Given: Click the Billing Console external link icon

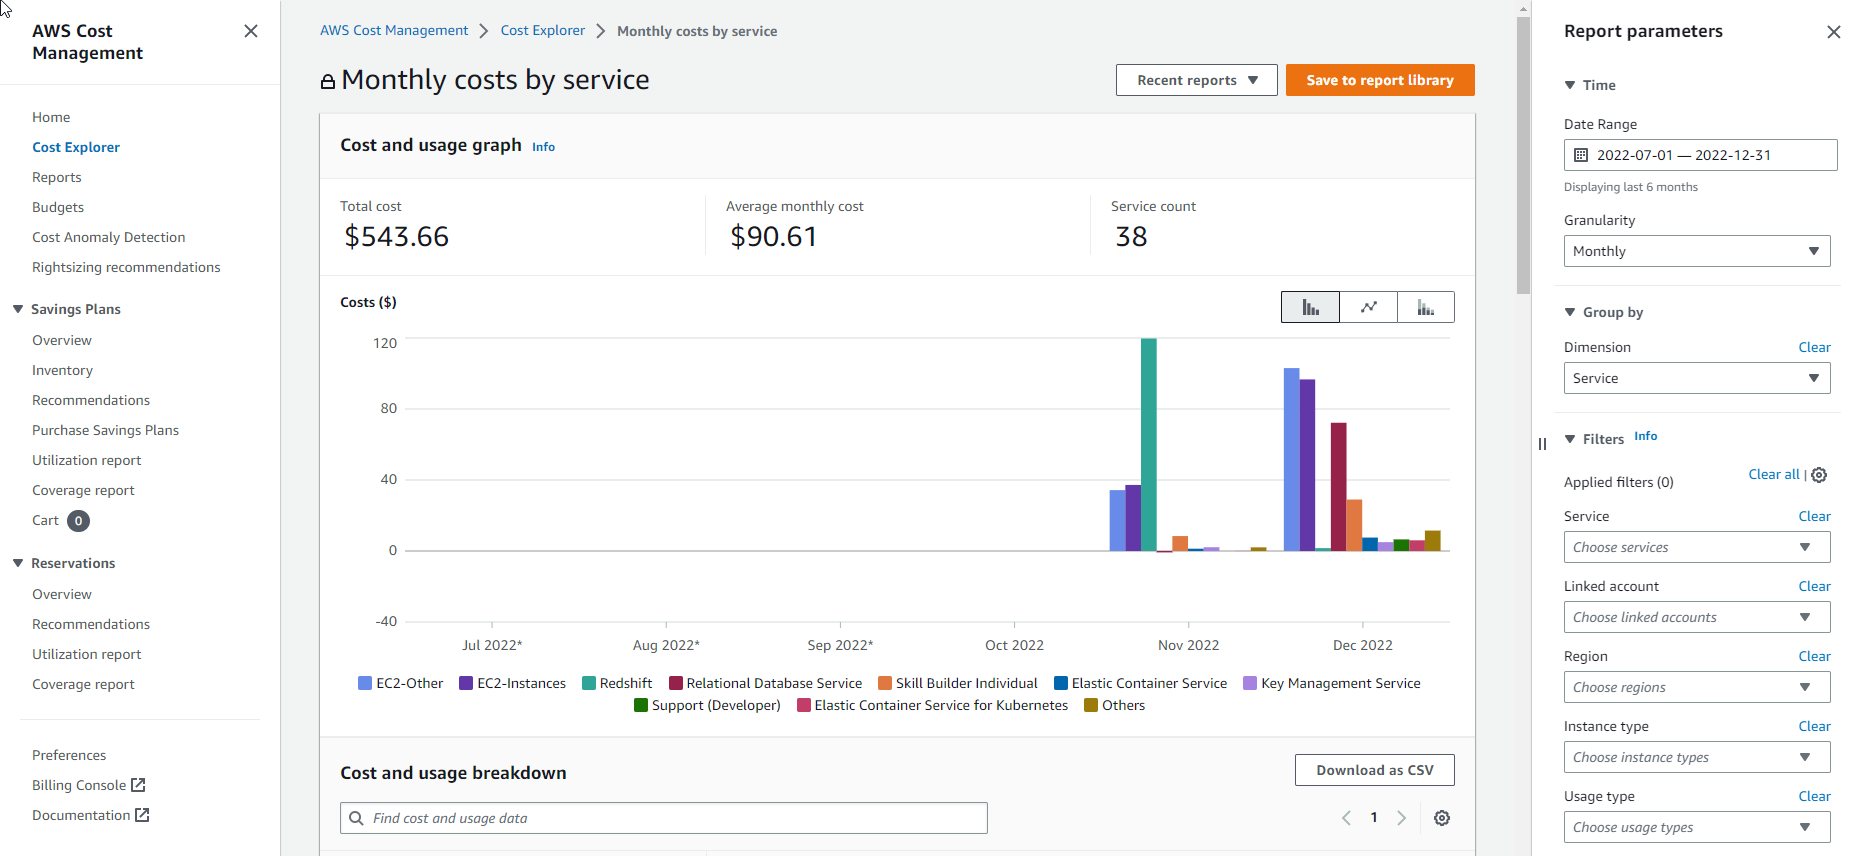Looking at the screenshot, I should (138, 785).
